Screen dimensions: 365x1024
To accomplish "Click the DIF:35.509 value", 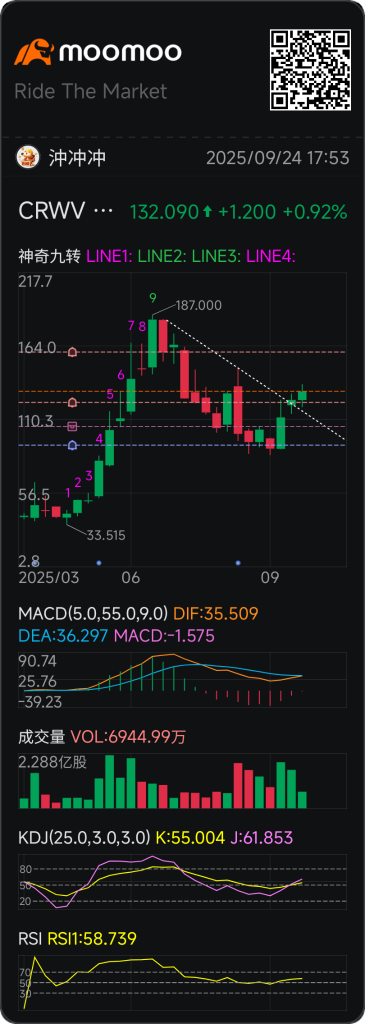I will (215, 613).
